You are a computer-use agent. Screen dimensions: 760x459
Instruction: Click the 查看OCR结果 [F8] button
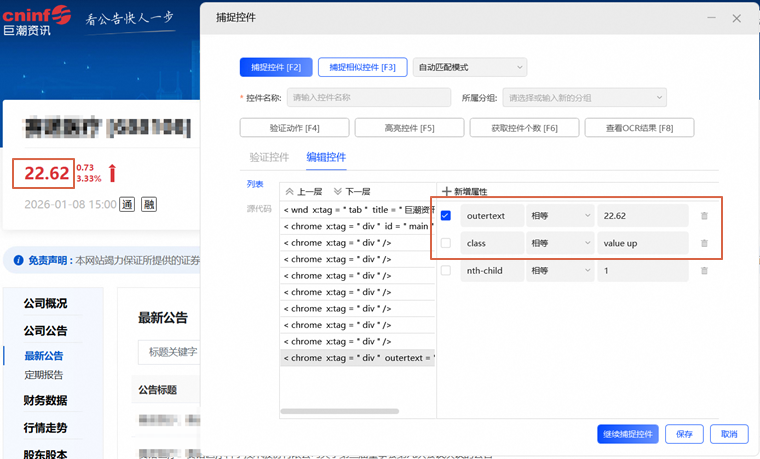point(639,128)
